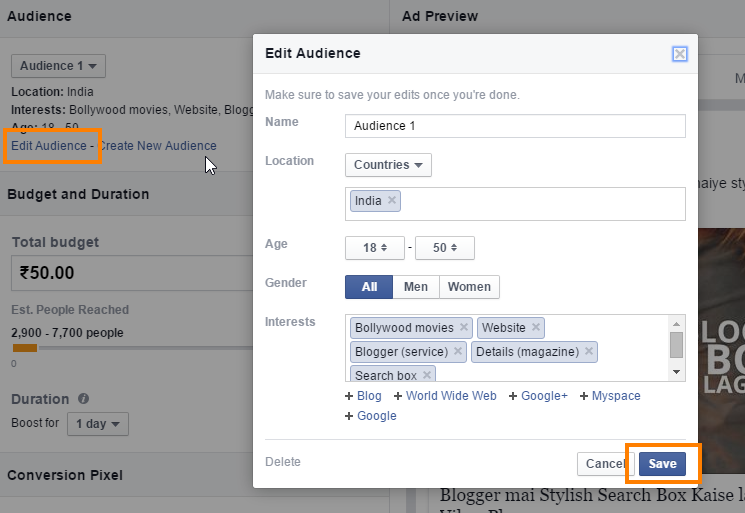Click interests list scrollbar down arrow
The image size is (745, 513).
[x=677, y=372]
